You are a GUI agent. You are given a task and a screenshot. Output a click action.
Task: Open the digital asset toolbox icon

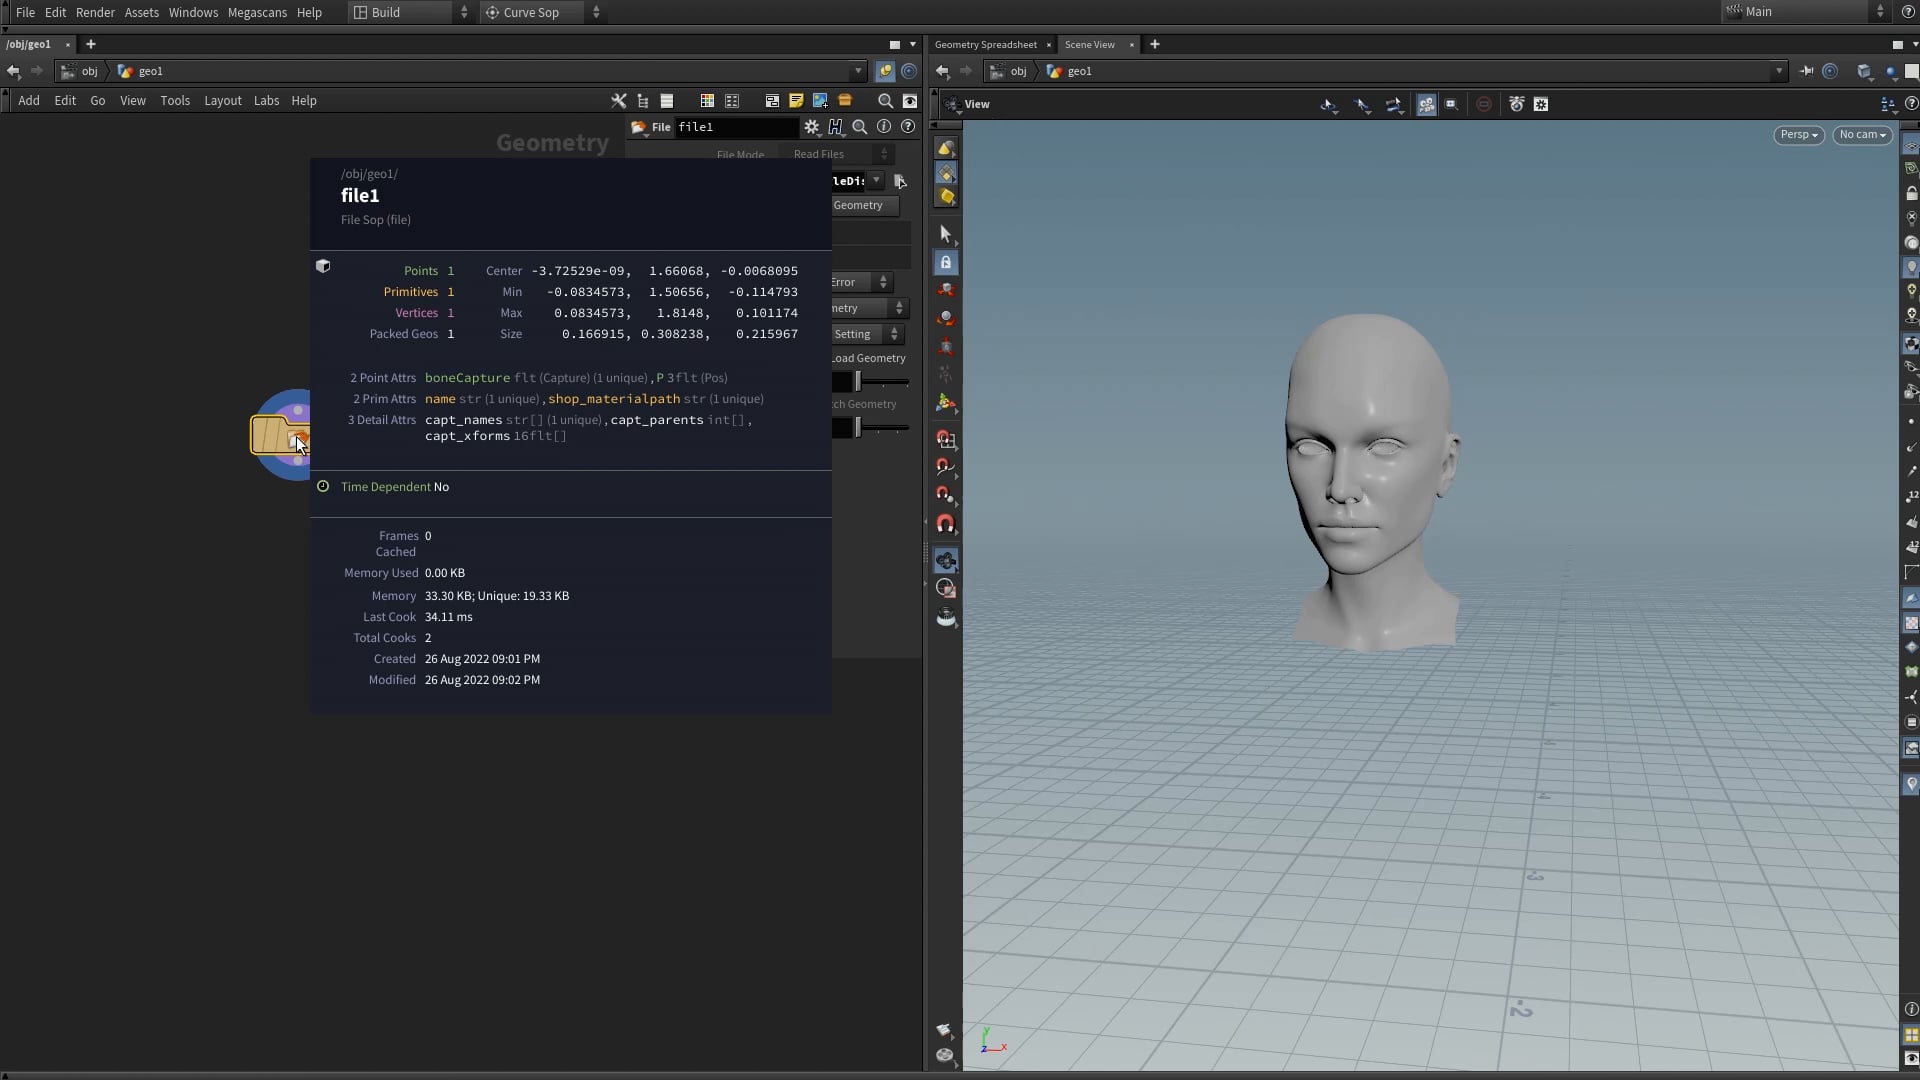pos(846,100)
